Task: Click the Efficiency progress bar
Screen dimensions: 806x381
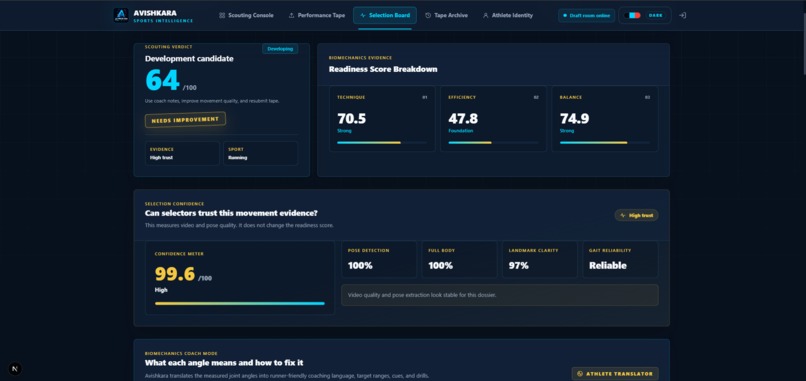Action: [493, 142]
